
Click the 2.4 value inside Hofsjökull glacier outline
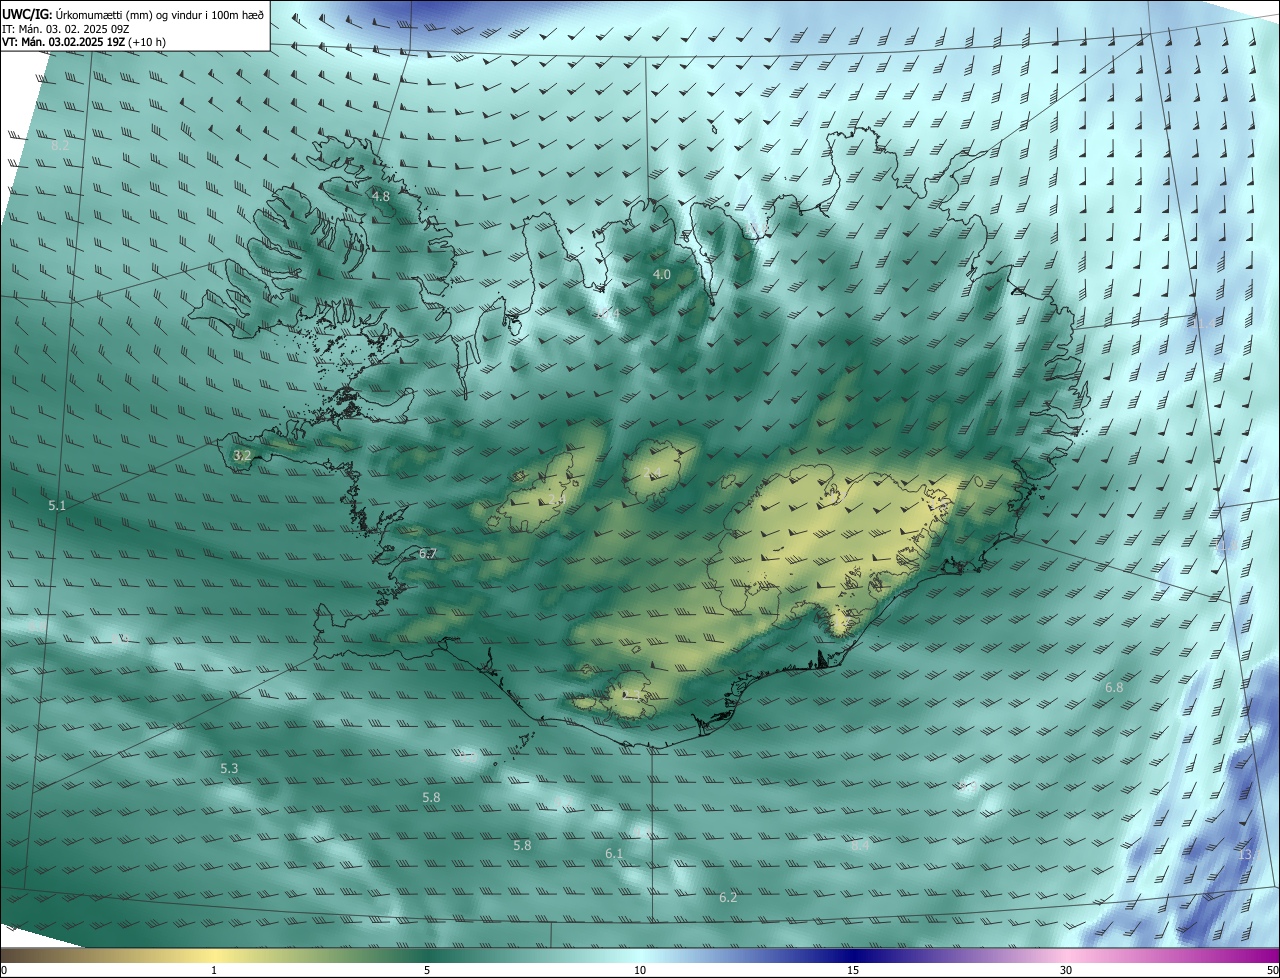(x=653, y=472)
